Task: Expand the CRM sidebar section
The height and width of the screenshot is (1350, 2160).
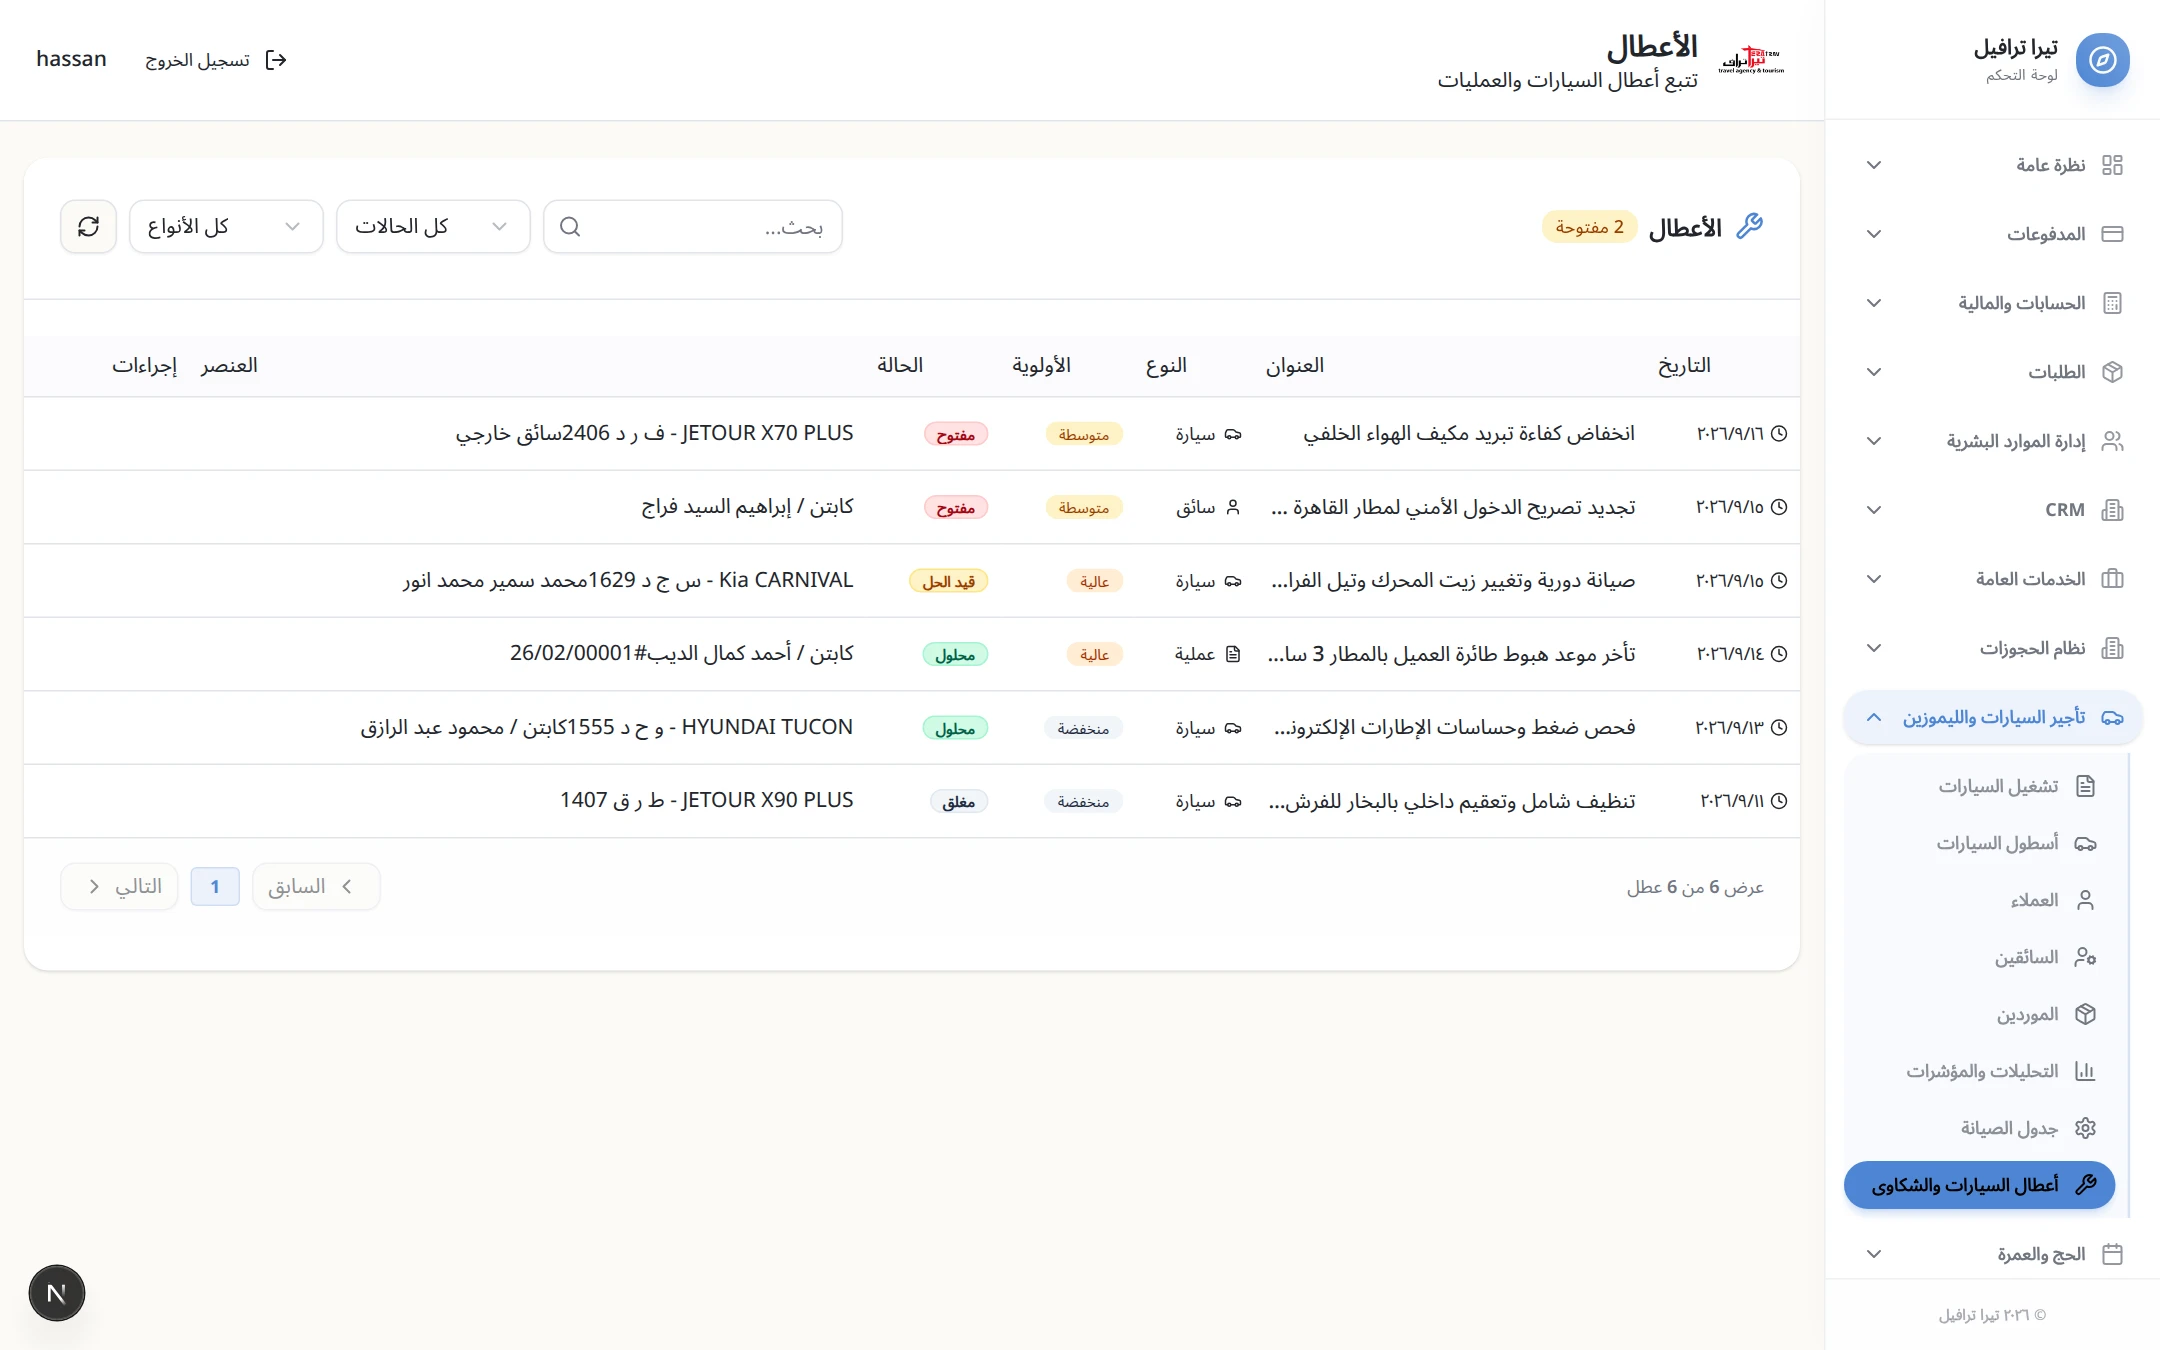Action: pyautogui.click(x=1993, y=510)
